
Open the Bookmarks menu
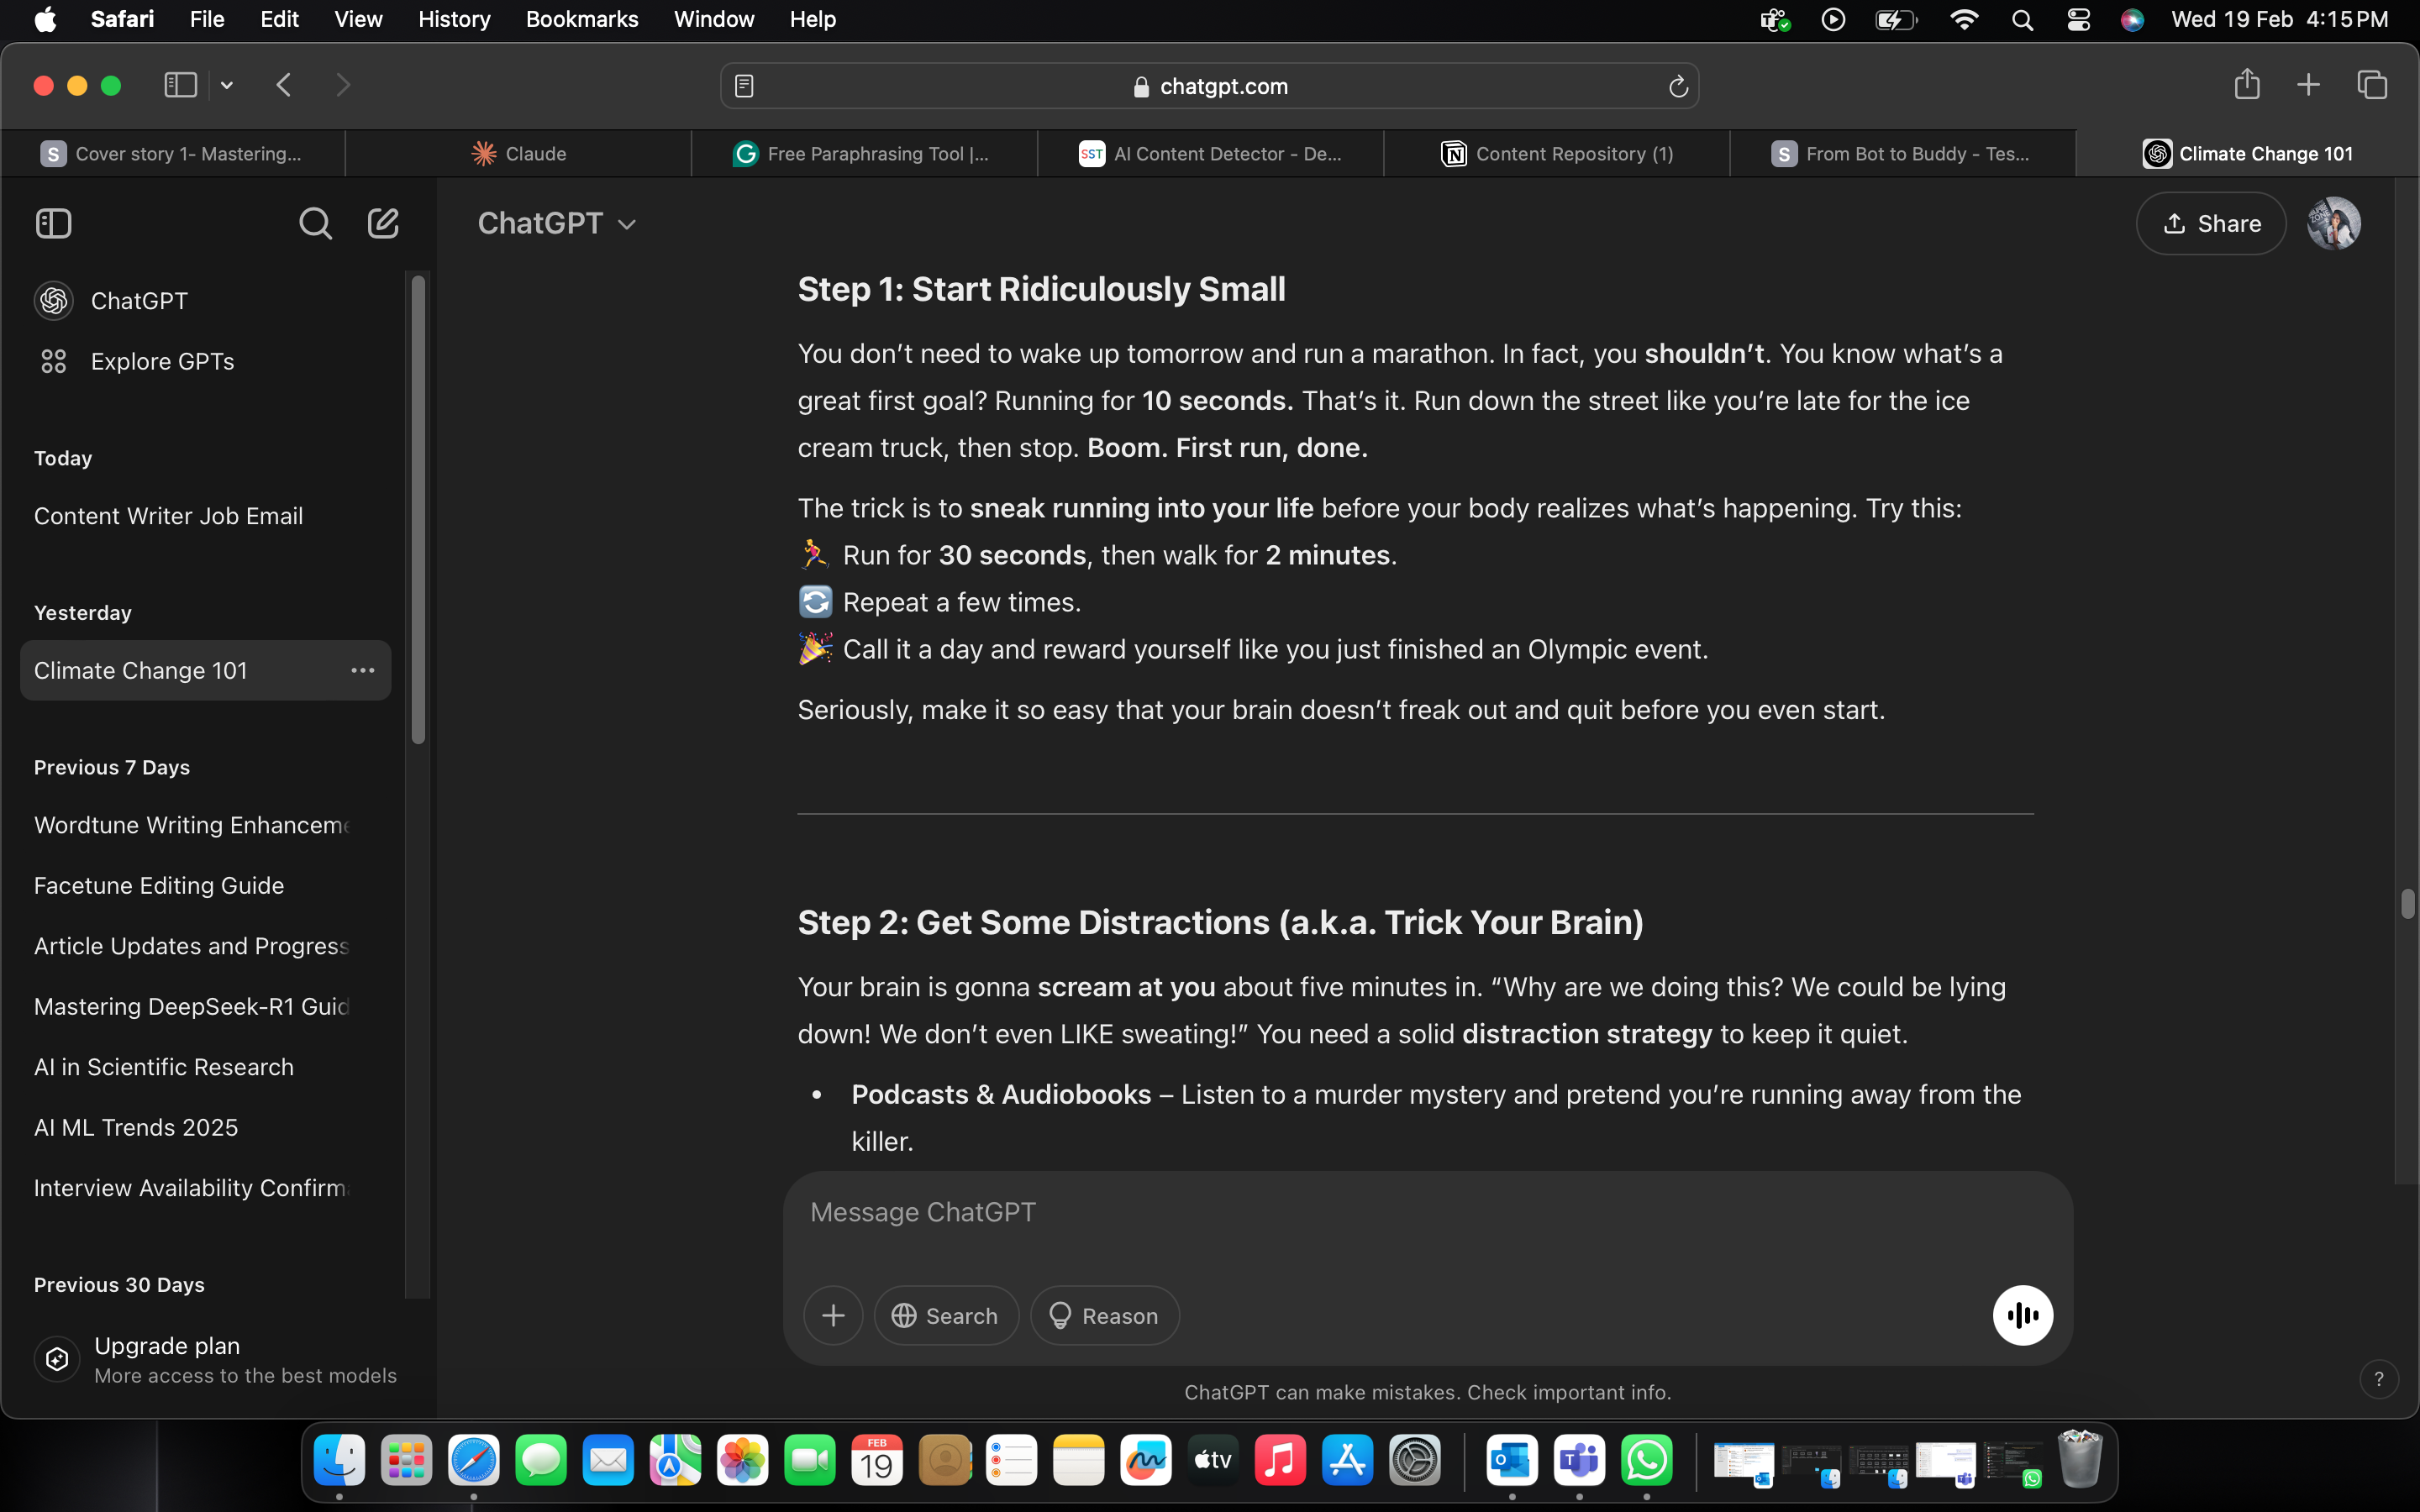[582, 19]
